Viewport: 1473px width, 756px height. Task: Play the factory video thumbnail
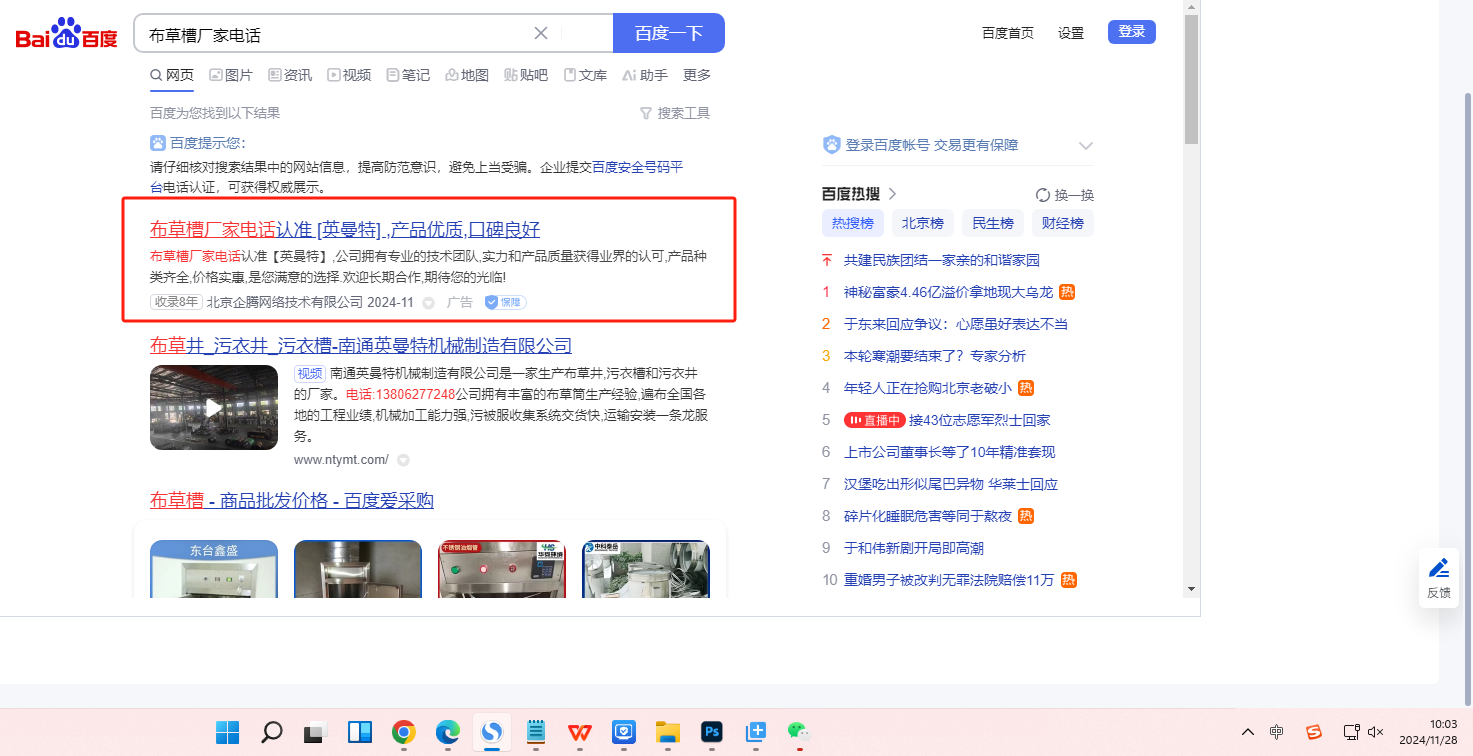(214, 407)
